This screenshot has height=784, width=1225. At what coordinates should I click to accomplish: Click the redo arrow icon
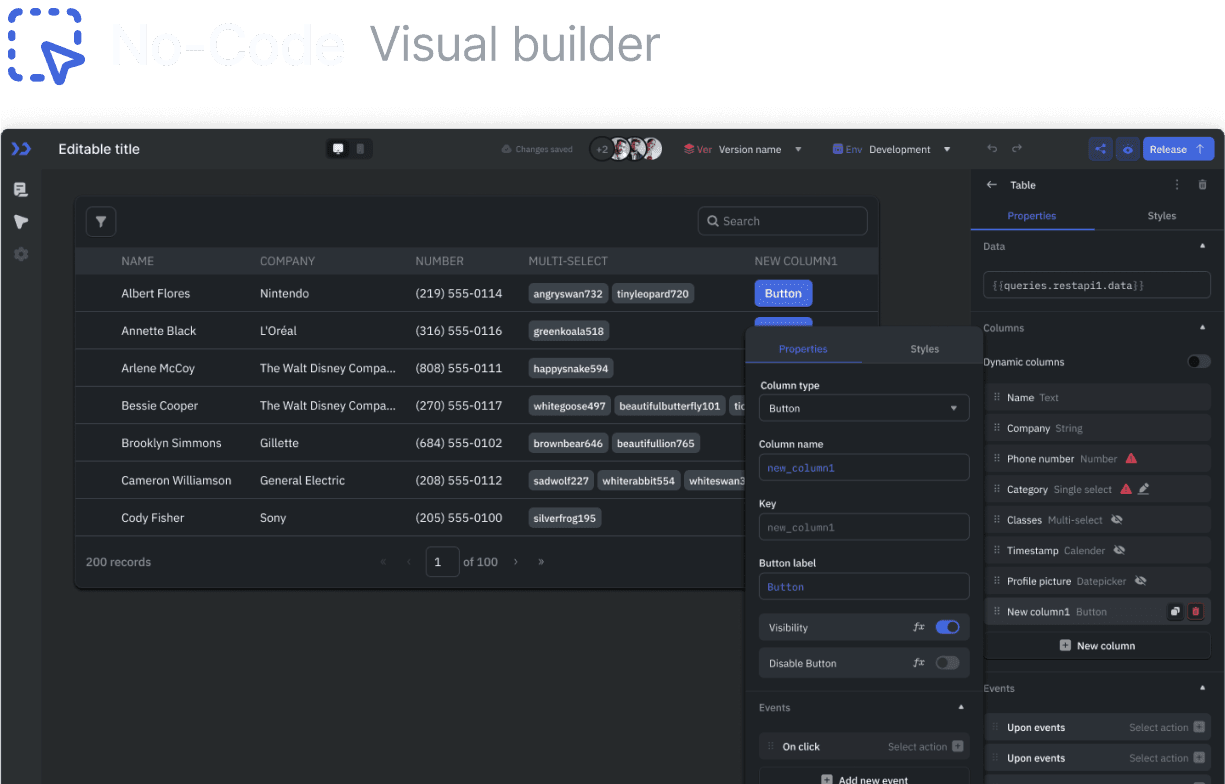pyautogui.click(x=1017, y=149)
